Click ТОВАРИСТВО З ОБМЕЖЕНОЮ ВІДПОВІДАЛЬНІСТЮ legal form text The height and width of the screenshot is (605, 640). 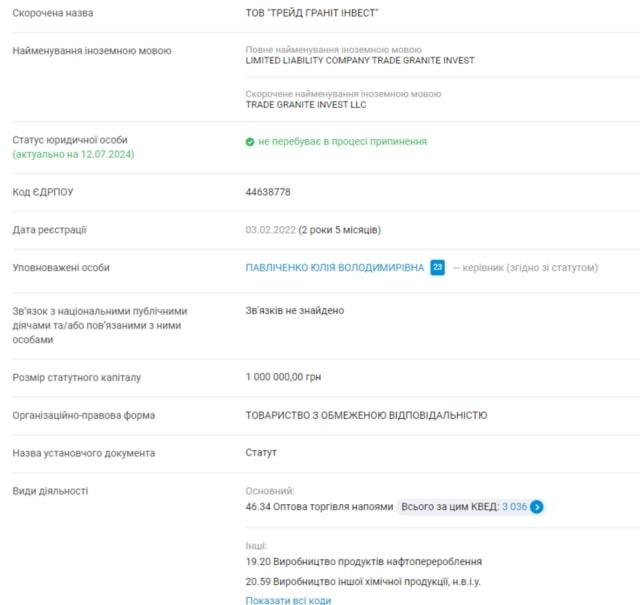tap(366, 415)
